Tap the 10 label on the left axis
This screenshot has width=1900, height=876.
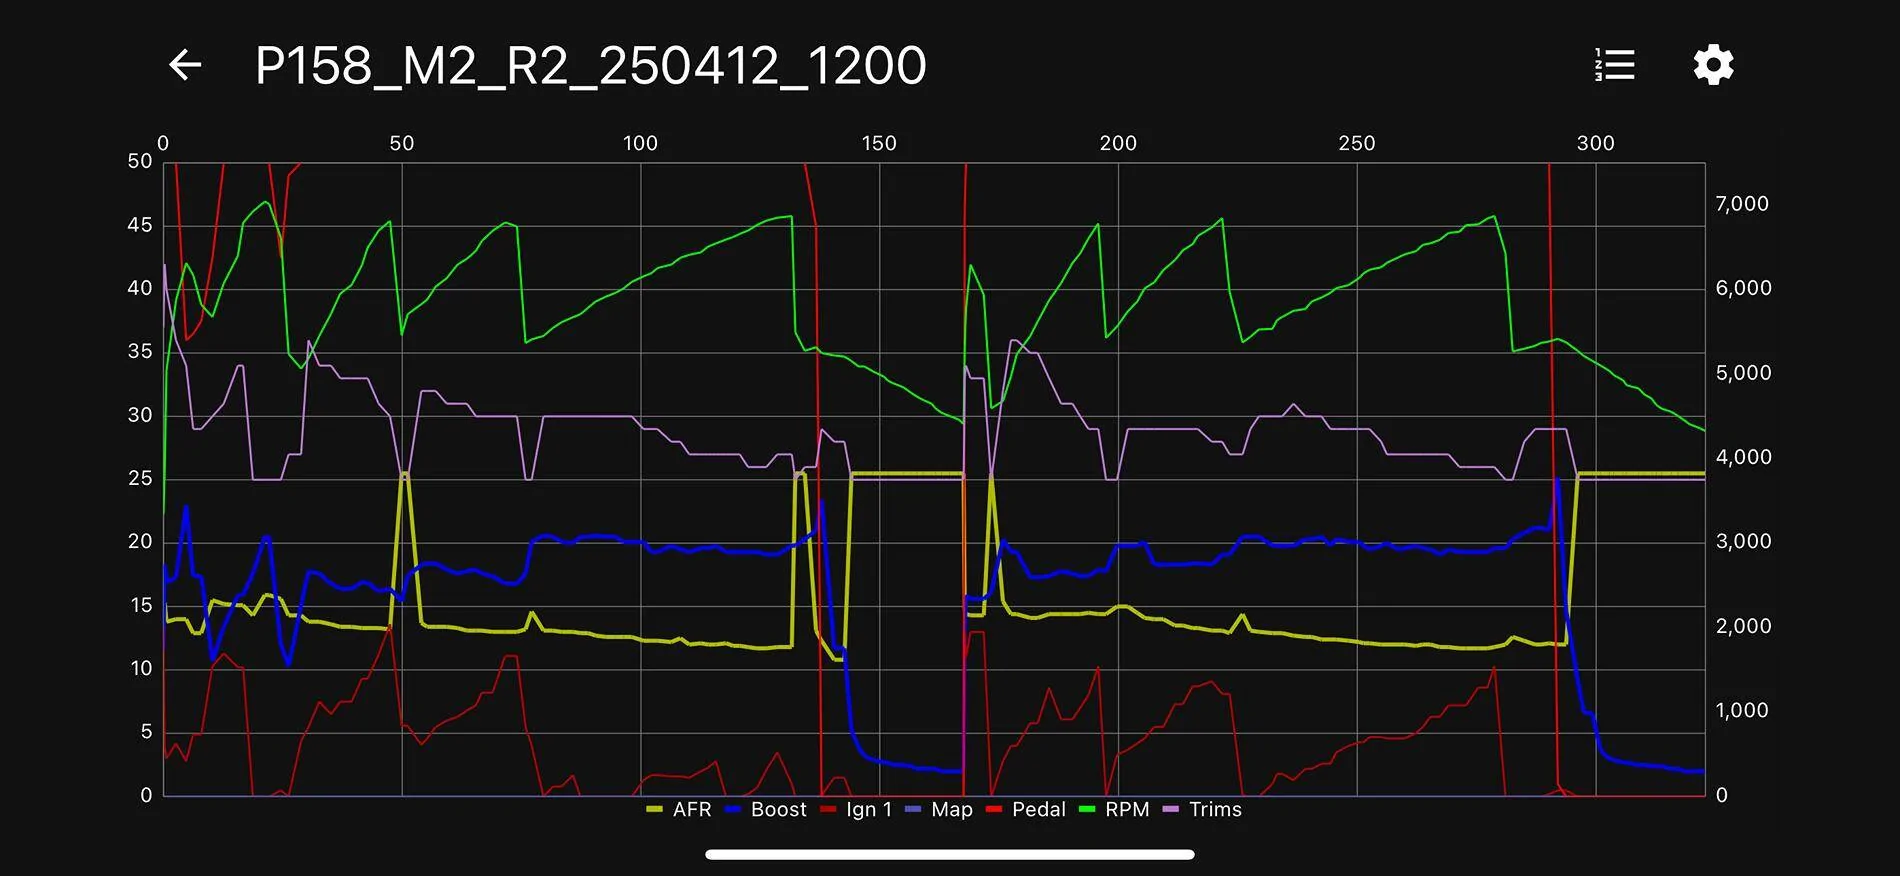(140, 668)
